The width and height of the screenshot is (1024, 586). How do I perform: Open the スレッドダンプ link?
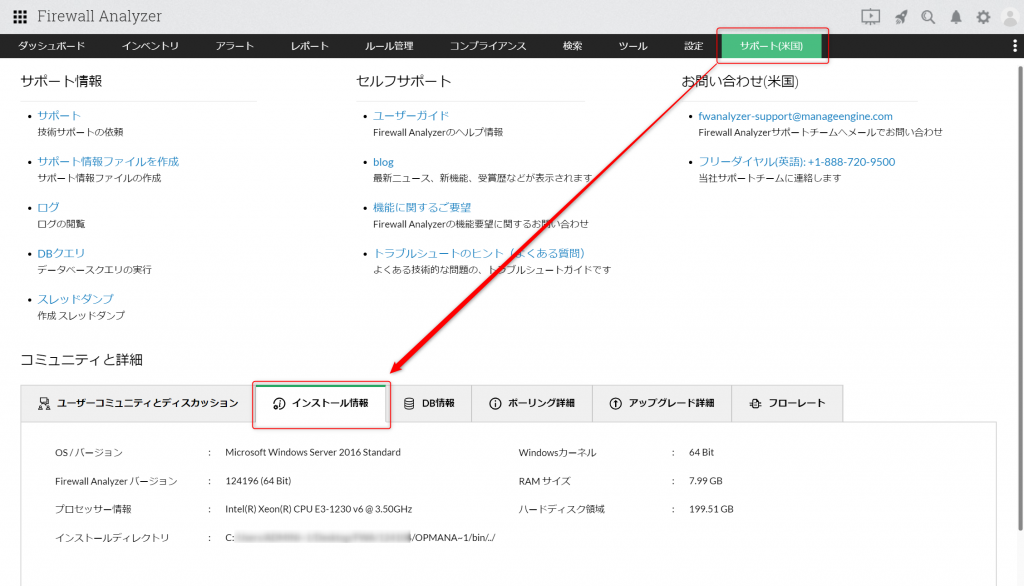pyautogui.click(x=75, y=299)
